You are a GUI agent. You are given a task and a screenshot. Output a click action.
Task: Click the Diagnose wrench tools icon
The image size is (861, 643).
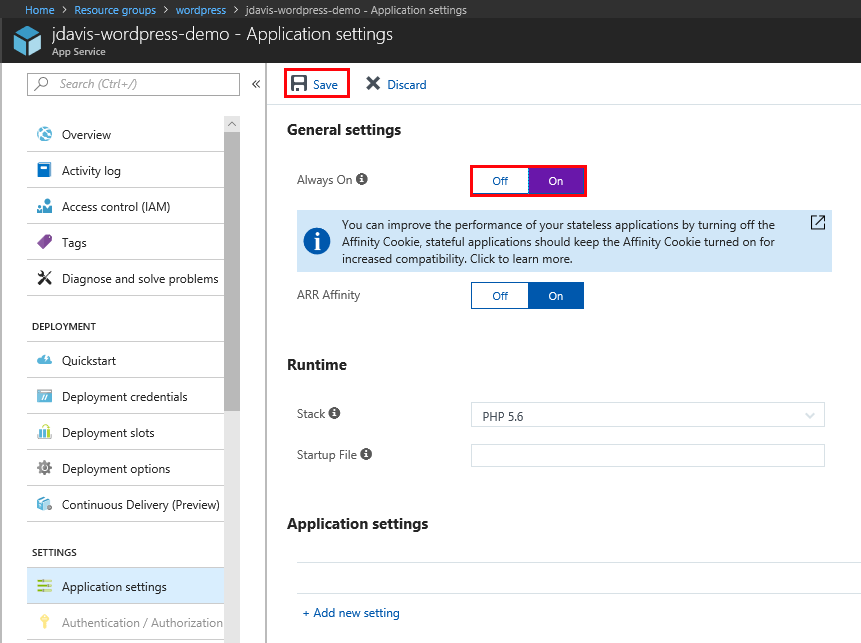(x=44, y=278)
